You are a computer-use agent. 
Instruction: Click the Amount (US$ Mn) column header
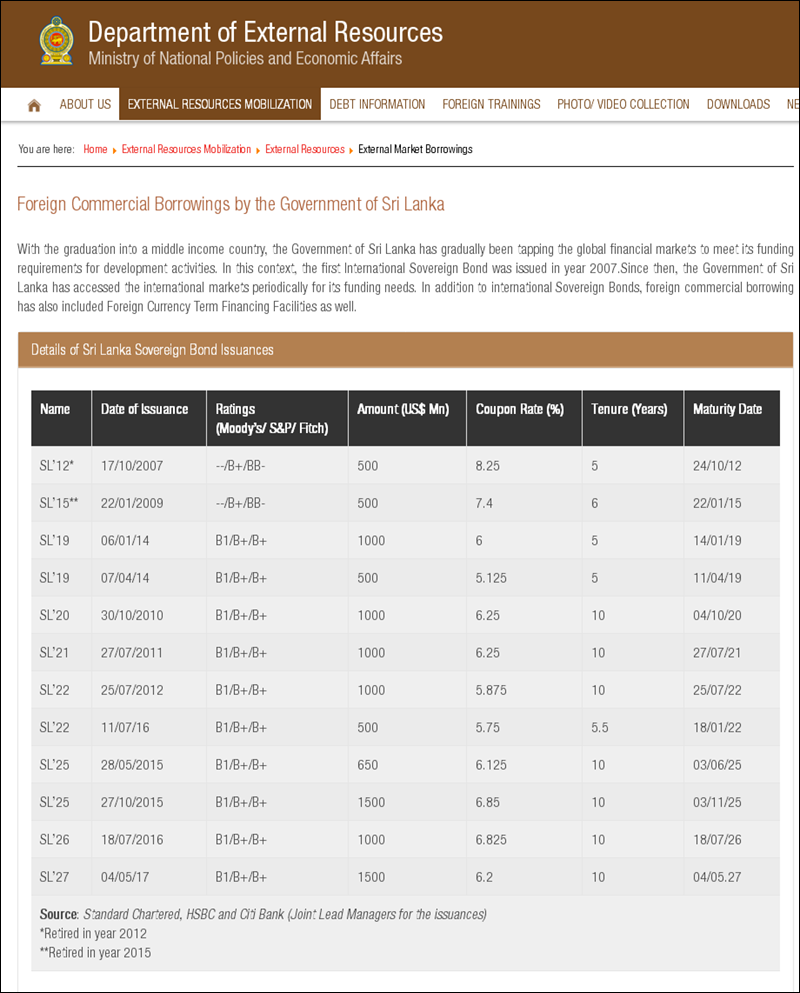click(x=403, y=409)
